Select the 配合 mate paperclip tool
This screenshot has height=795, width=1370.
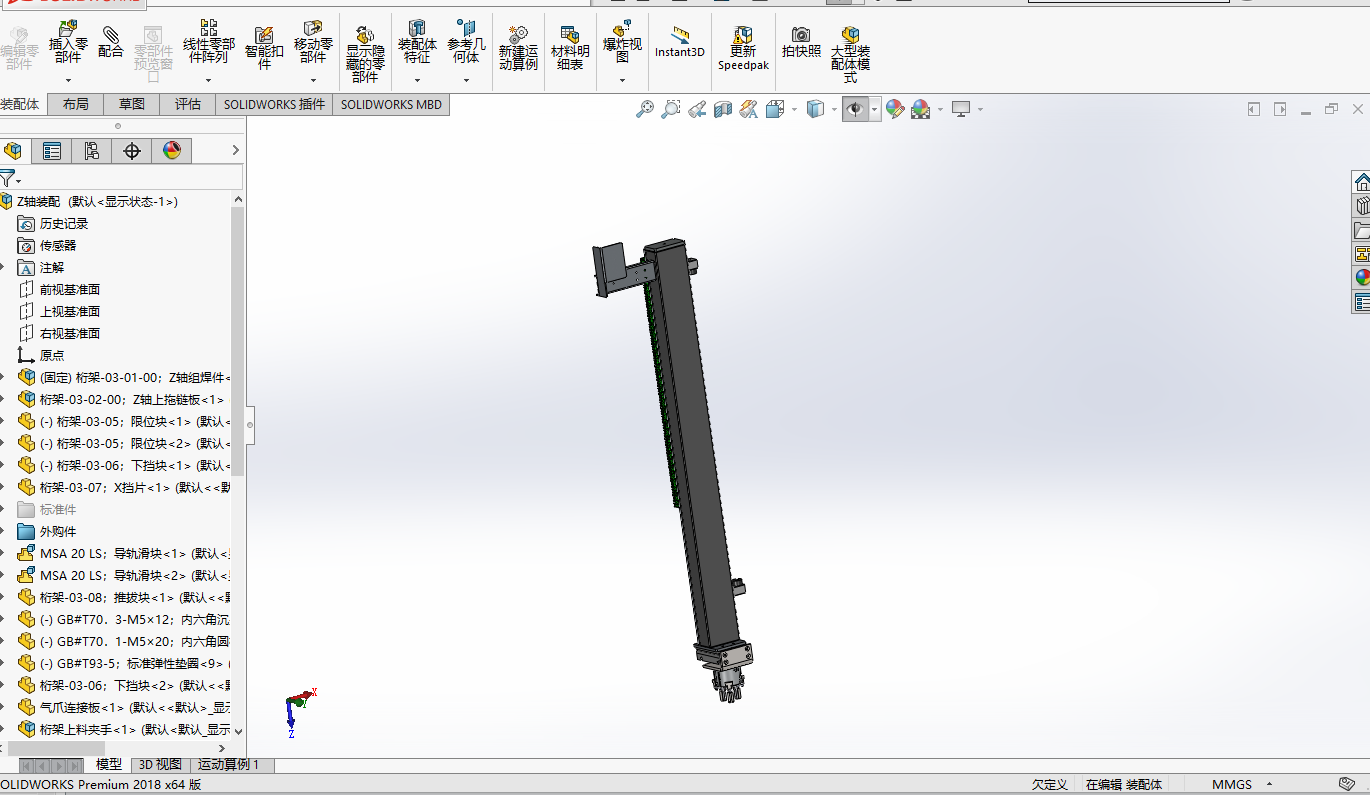[x=110, y=43]
